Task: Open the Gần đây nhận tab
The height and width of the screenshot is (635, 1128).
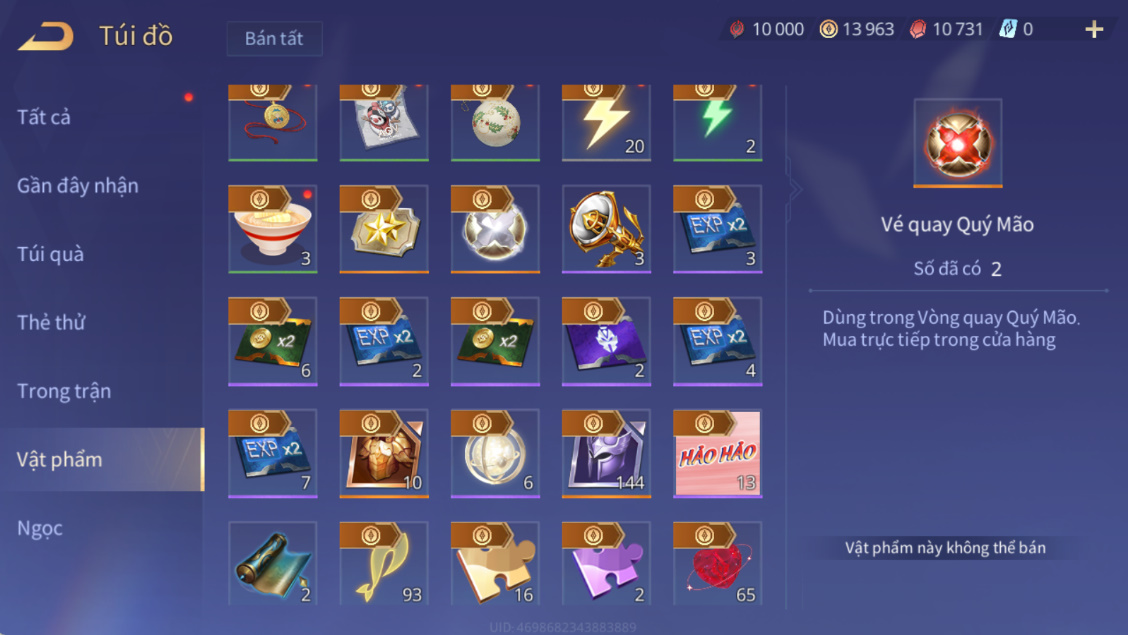Action: point(78,186)
